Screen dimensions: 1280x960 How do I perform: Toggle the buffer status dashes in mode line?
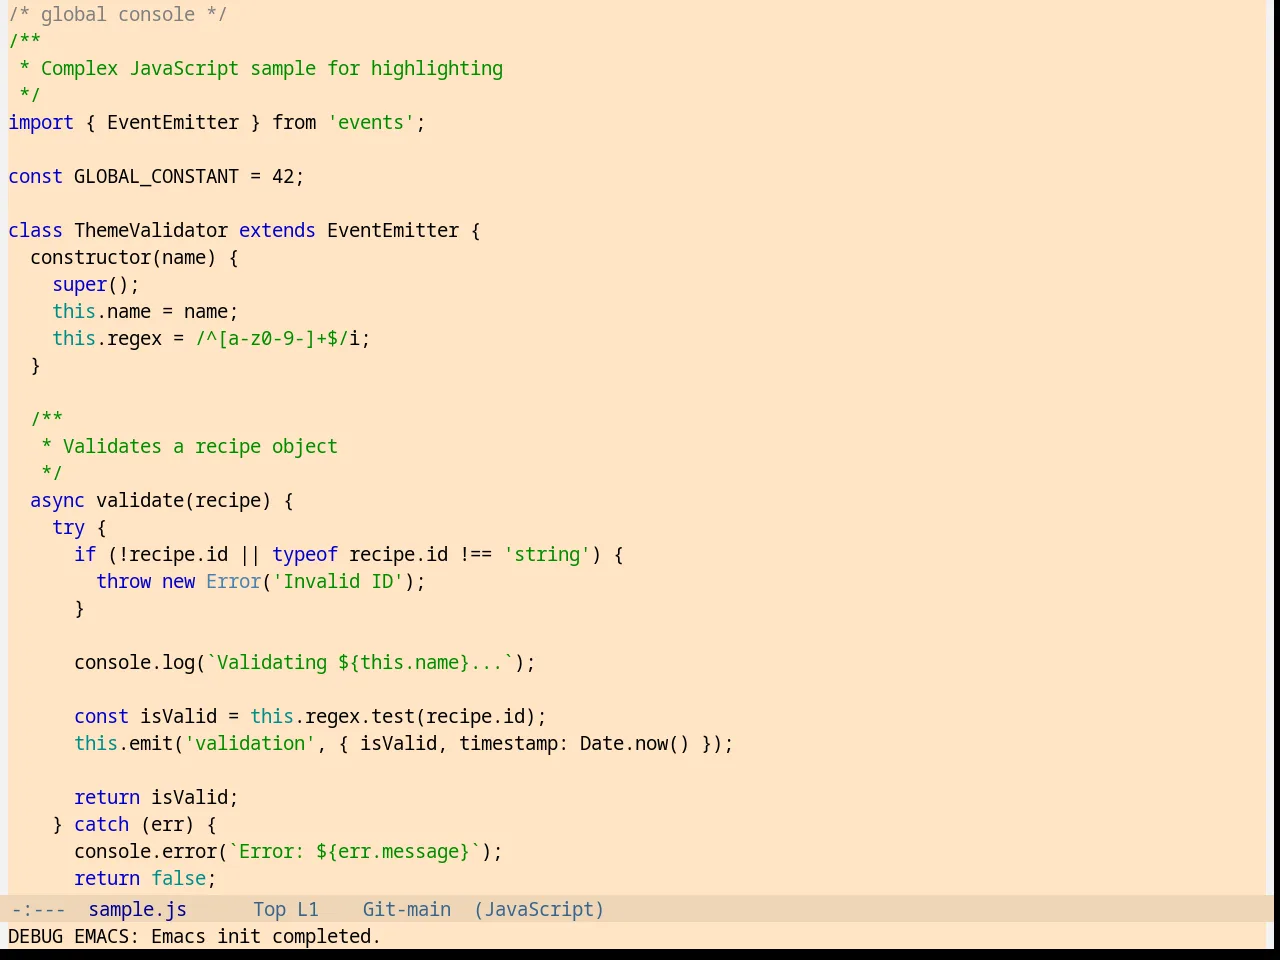point(38,909)
